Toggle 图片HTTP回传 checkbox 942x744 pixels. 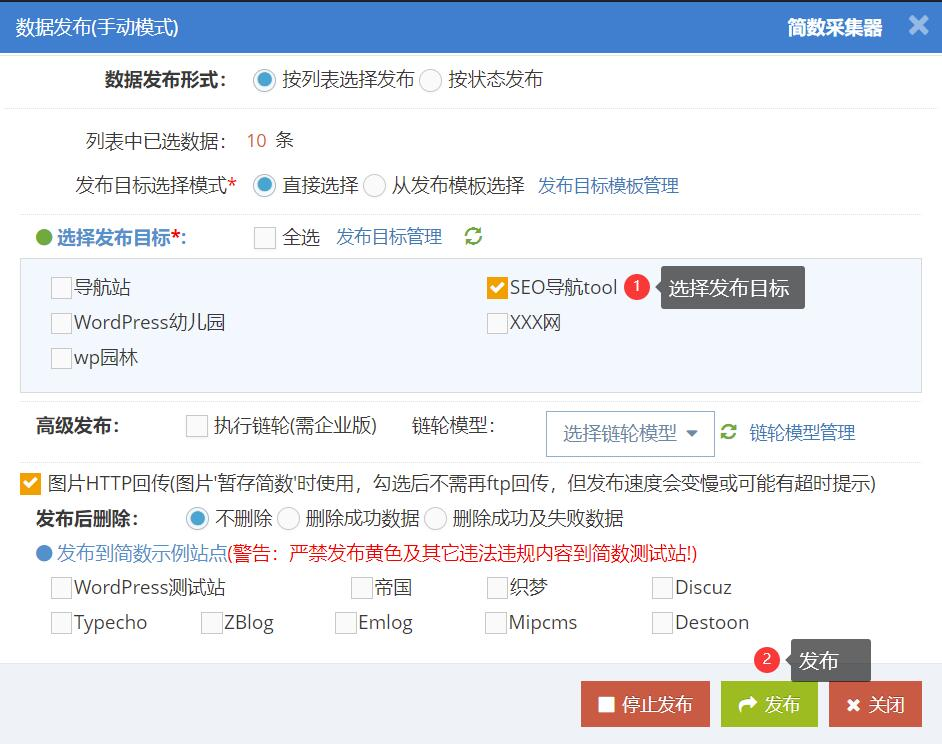coord(30,484)
